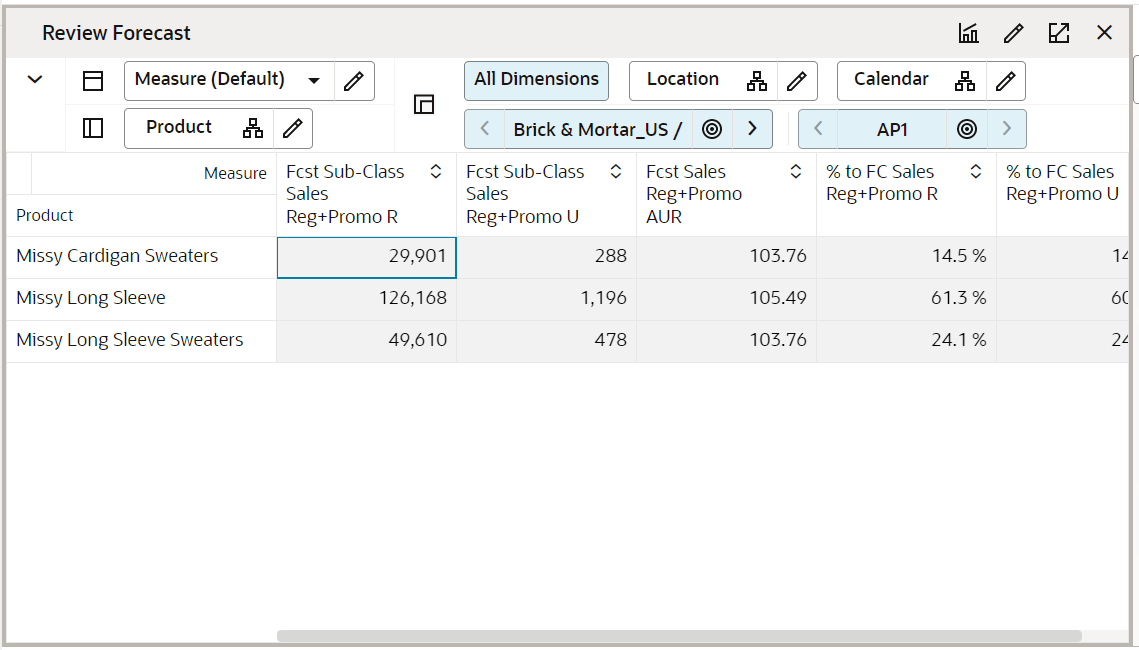Go to previous Location page
Viewport: 1139px width, 650px height.
[485, 129]
